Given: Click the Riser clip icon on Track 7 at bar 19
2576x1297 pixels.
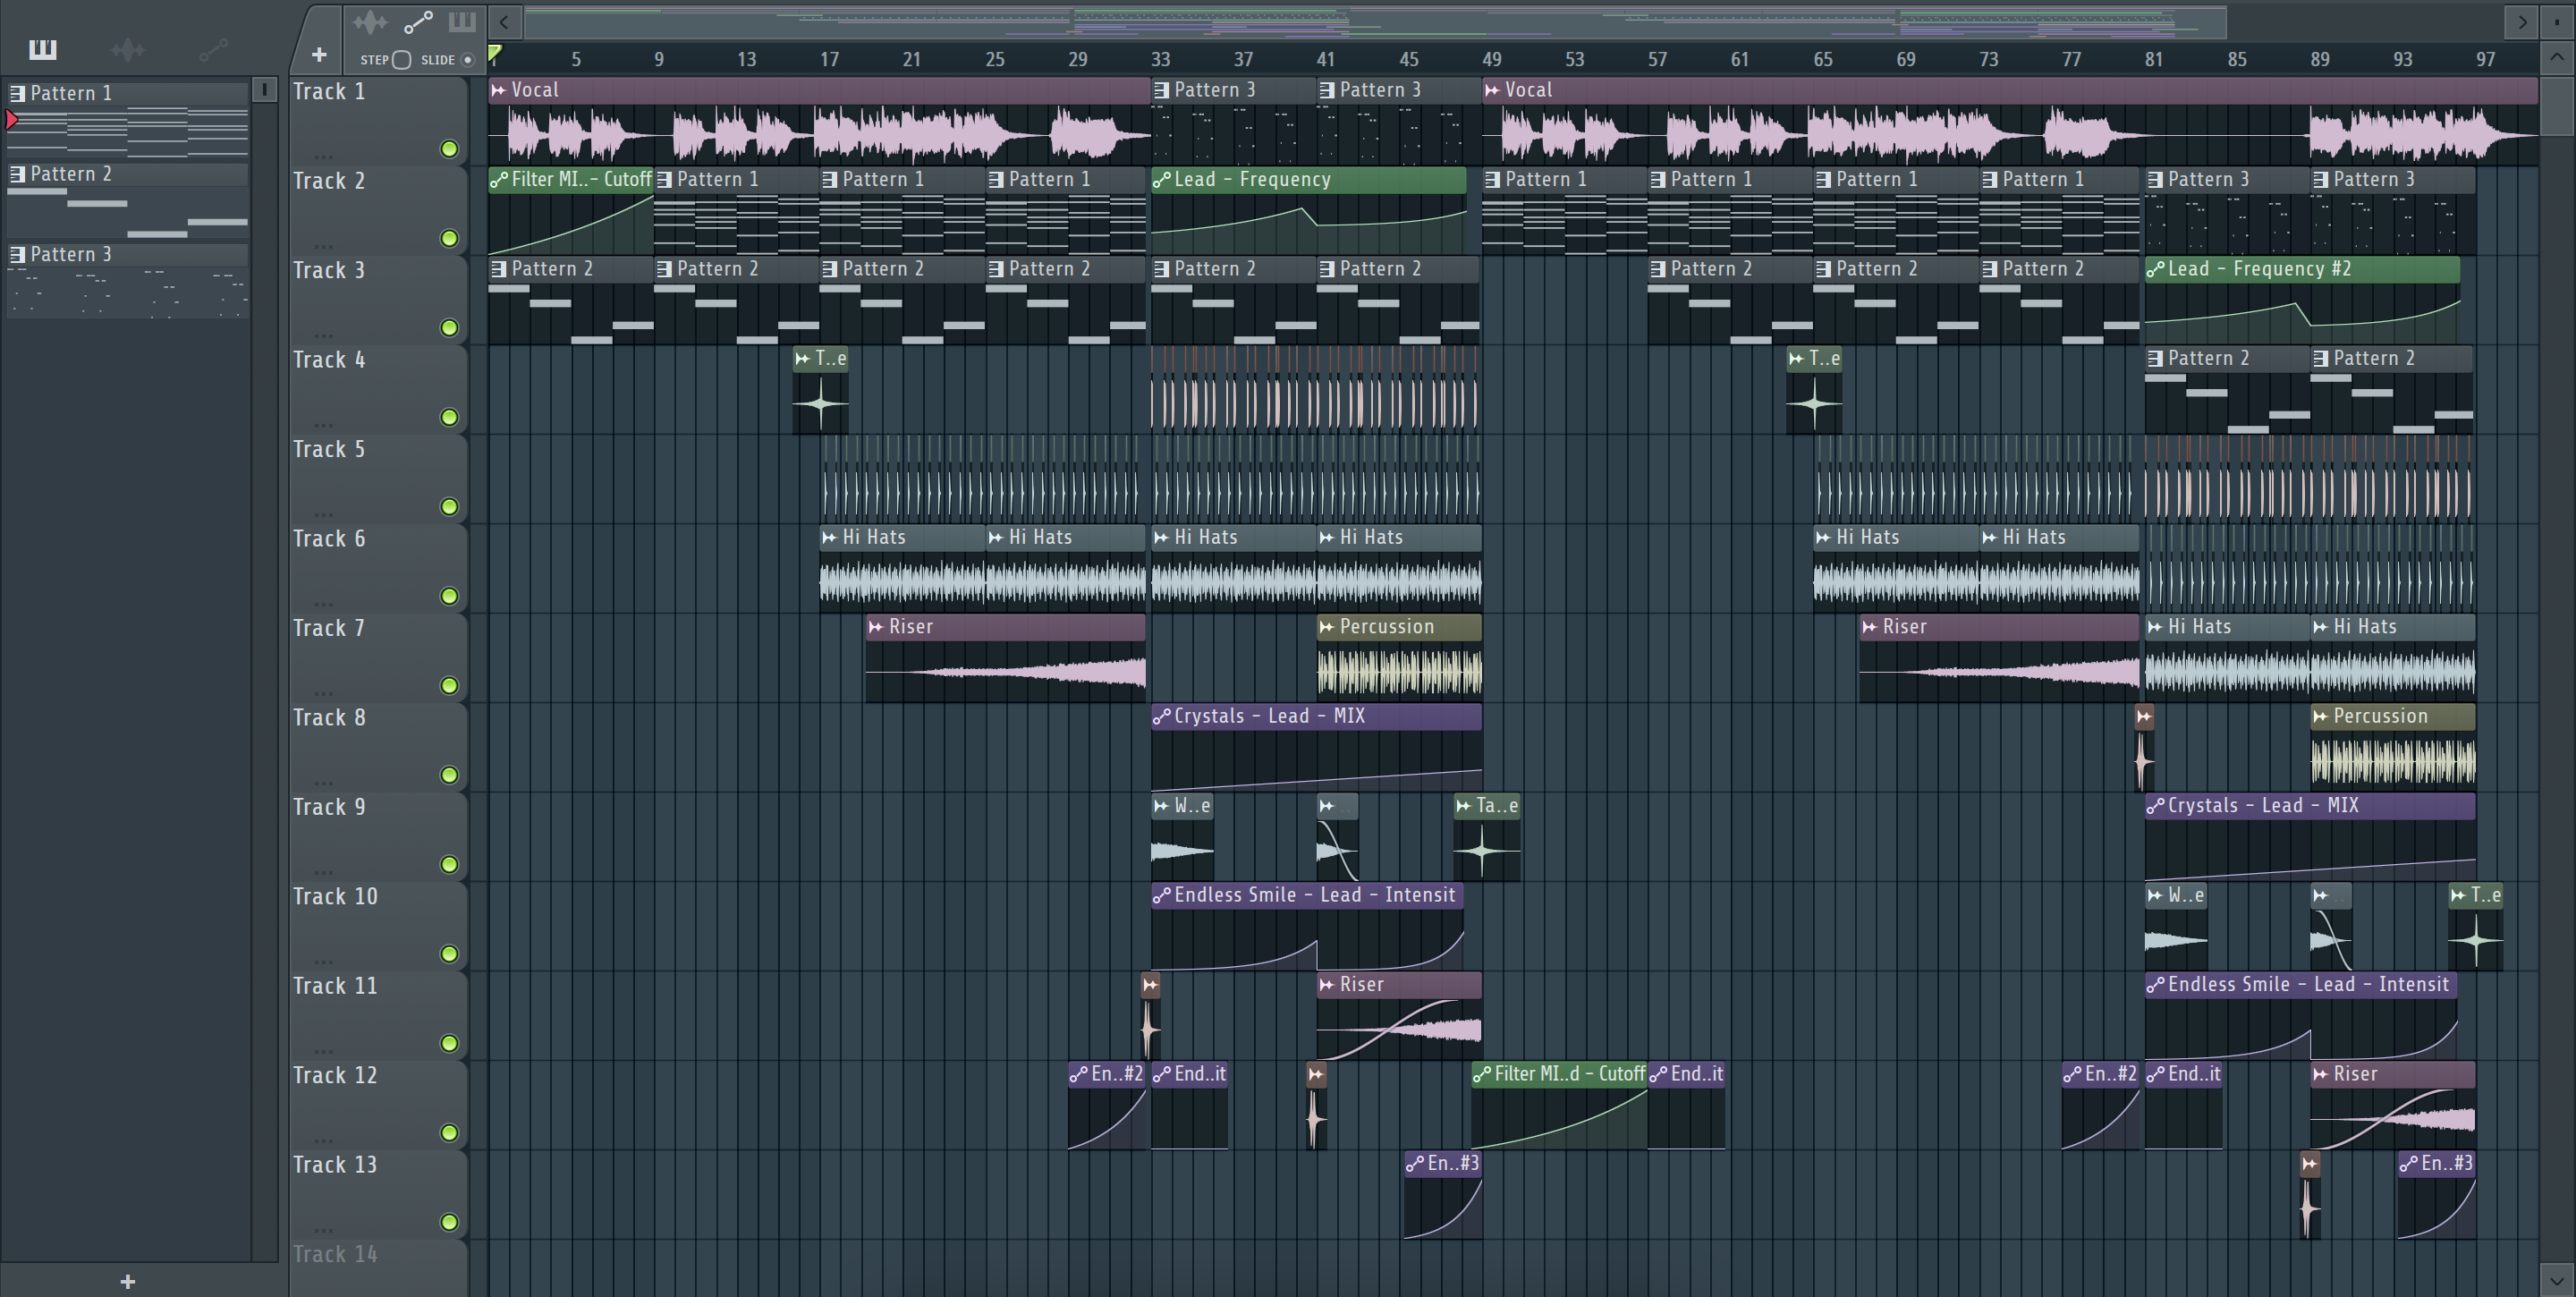Looking at the screenshot, I should tap(875, 627).
